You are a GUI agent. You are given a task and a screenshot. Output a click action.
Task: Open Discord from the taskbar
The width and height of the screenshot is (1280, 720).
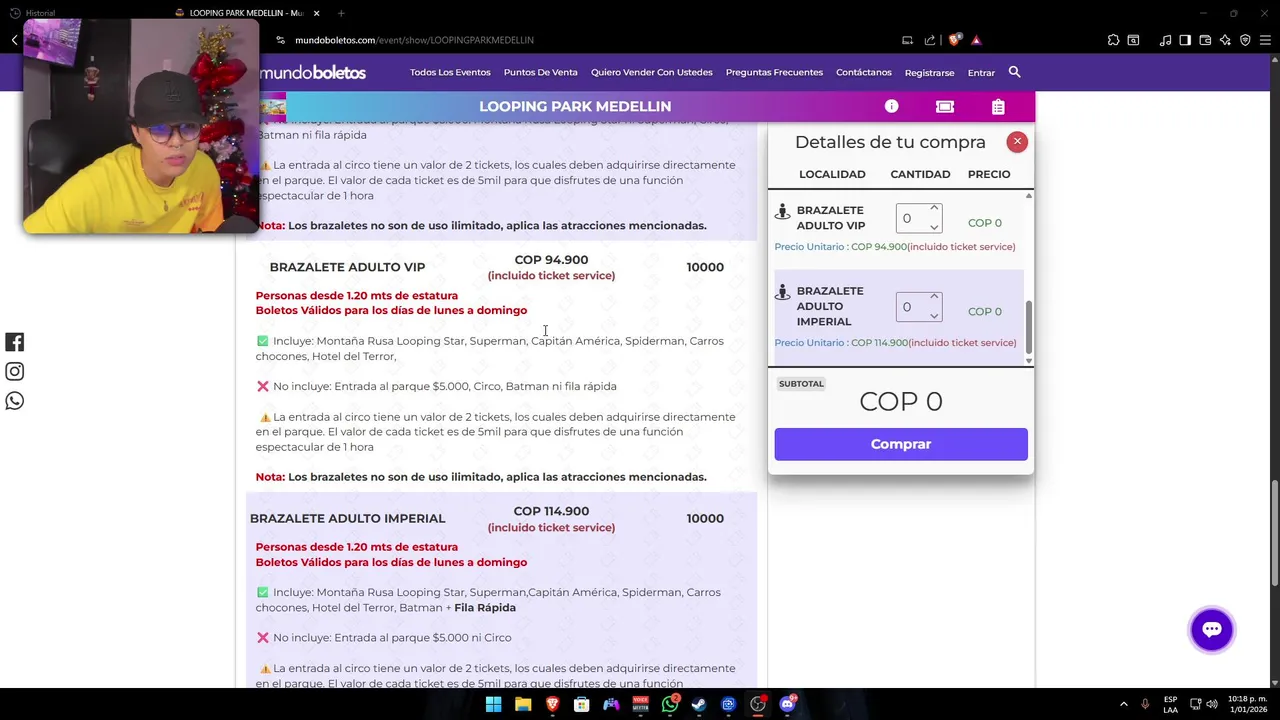click(787, 704)
